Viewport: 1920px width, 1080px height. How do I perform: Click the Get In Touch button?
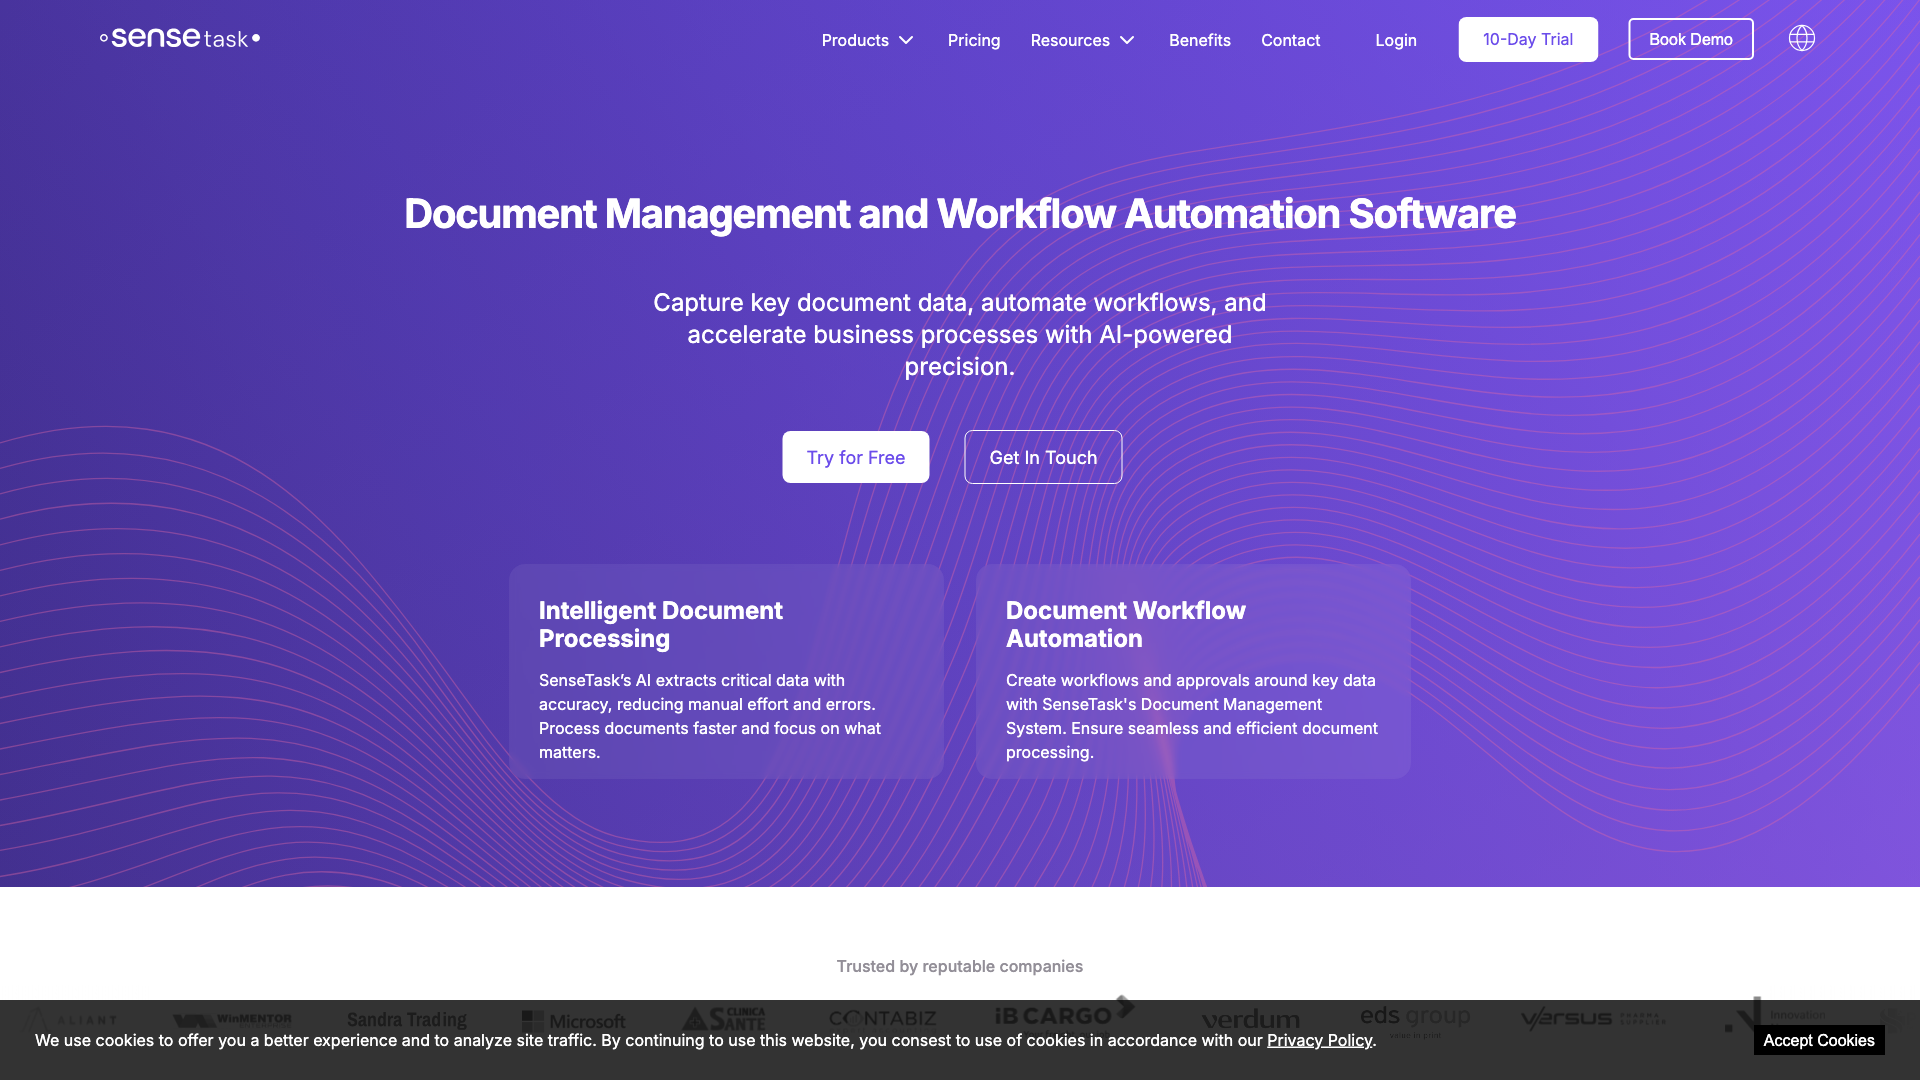(x=1043, y=456)
